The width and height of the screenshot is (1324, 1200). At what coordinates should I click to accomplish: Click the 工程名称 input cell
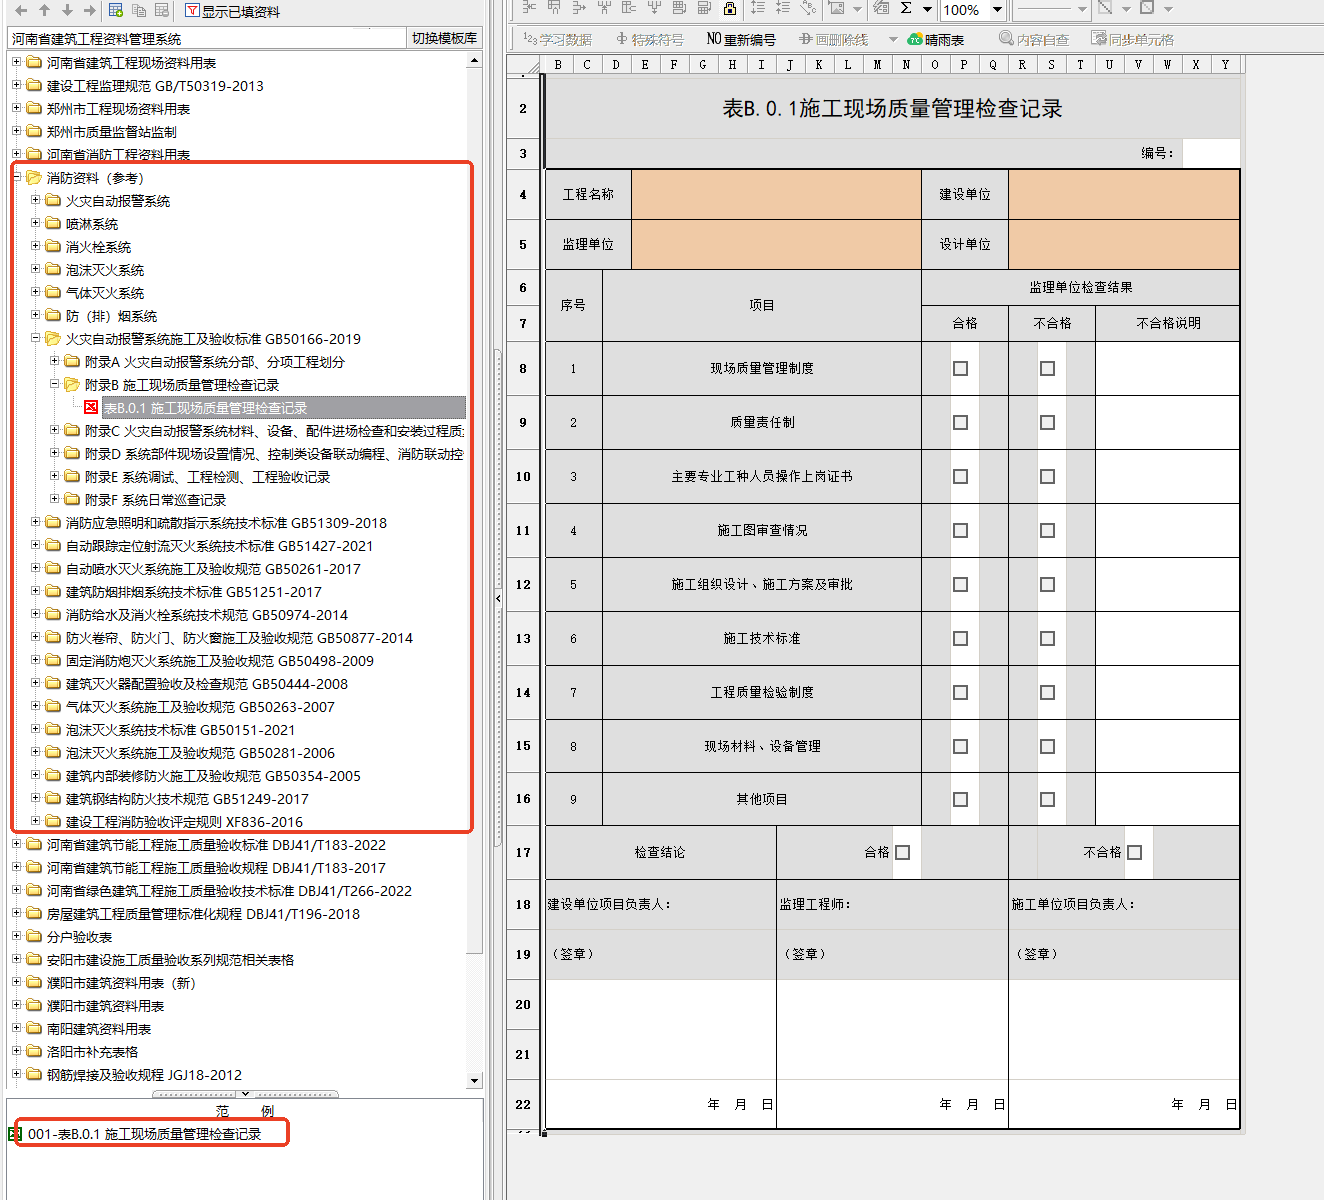(776, 195)
